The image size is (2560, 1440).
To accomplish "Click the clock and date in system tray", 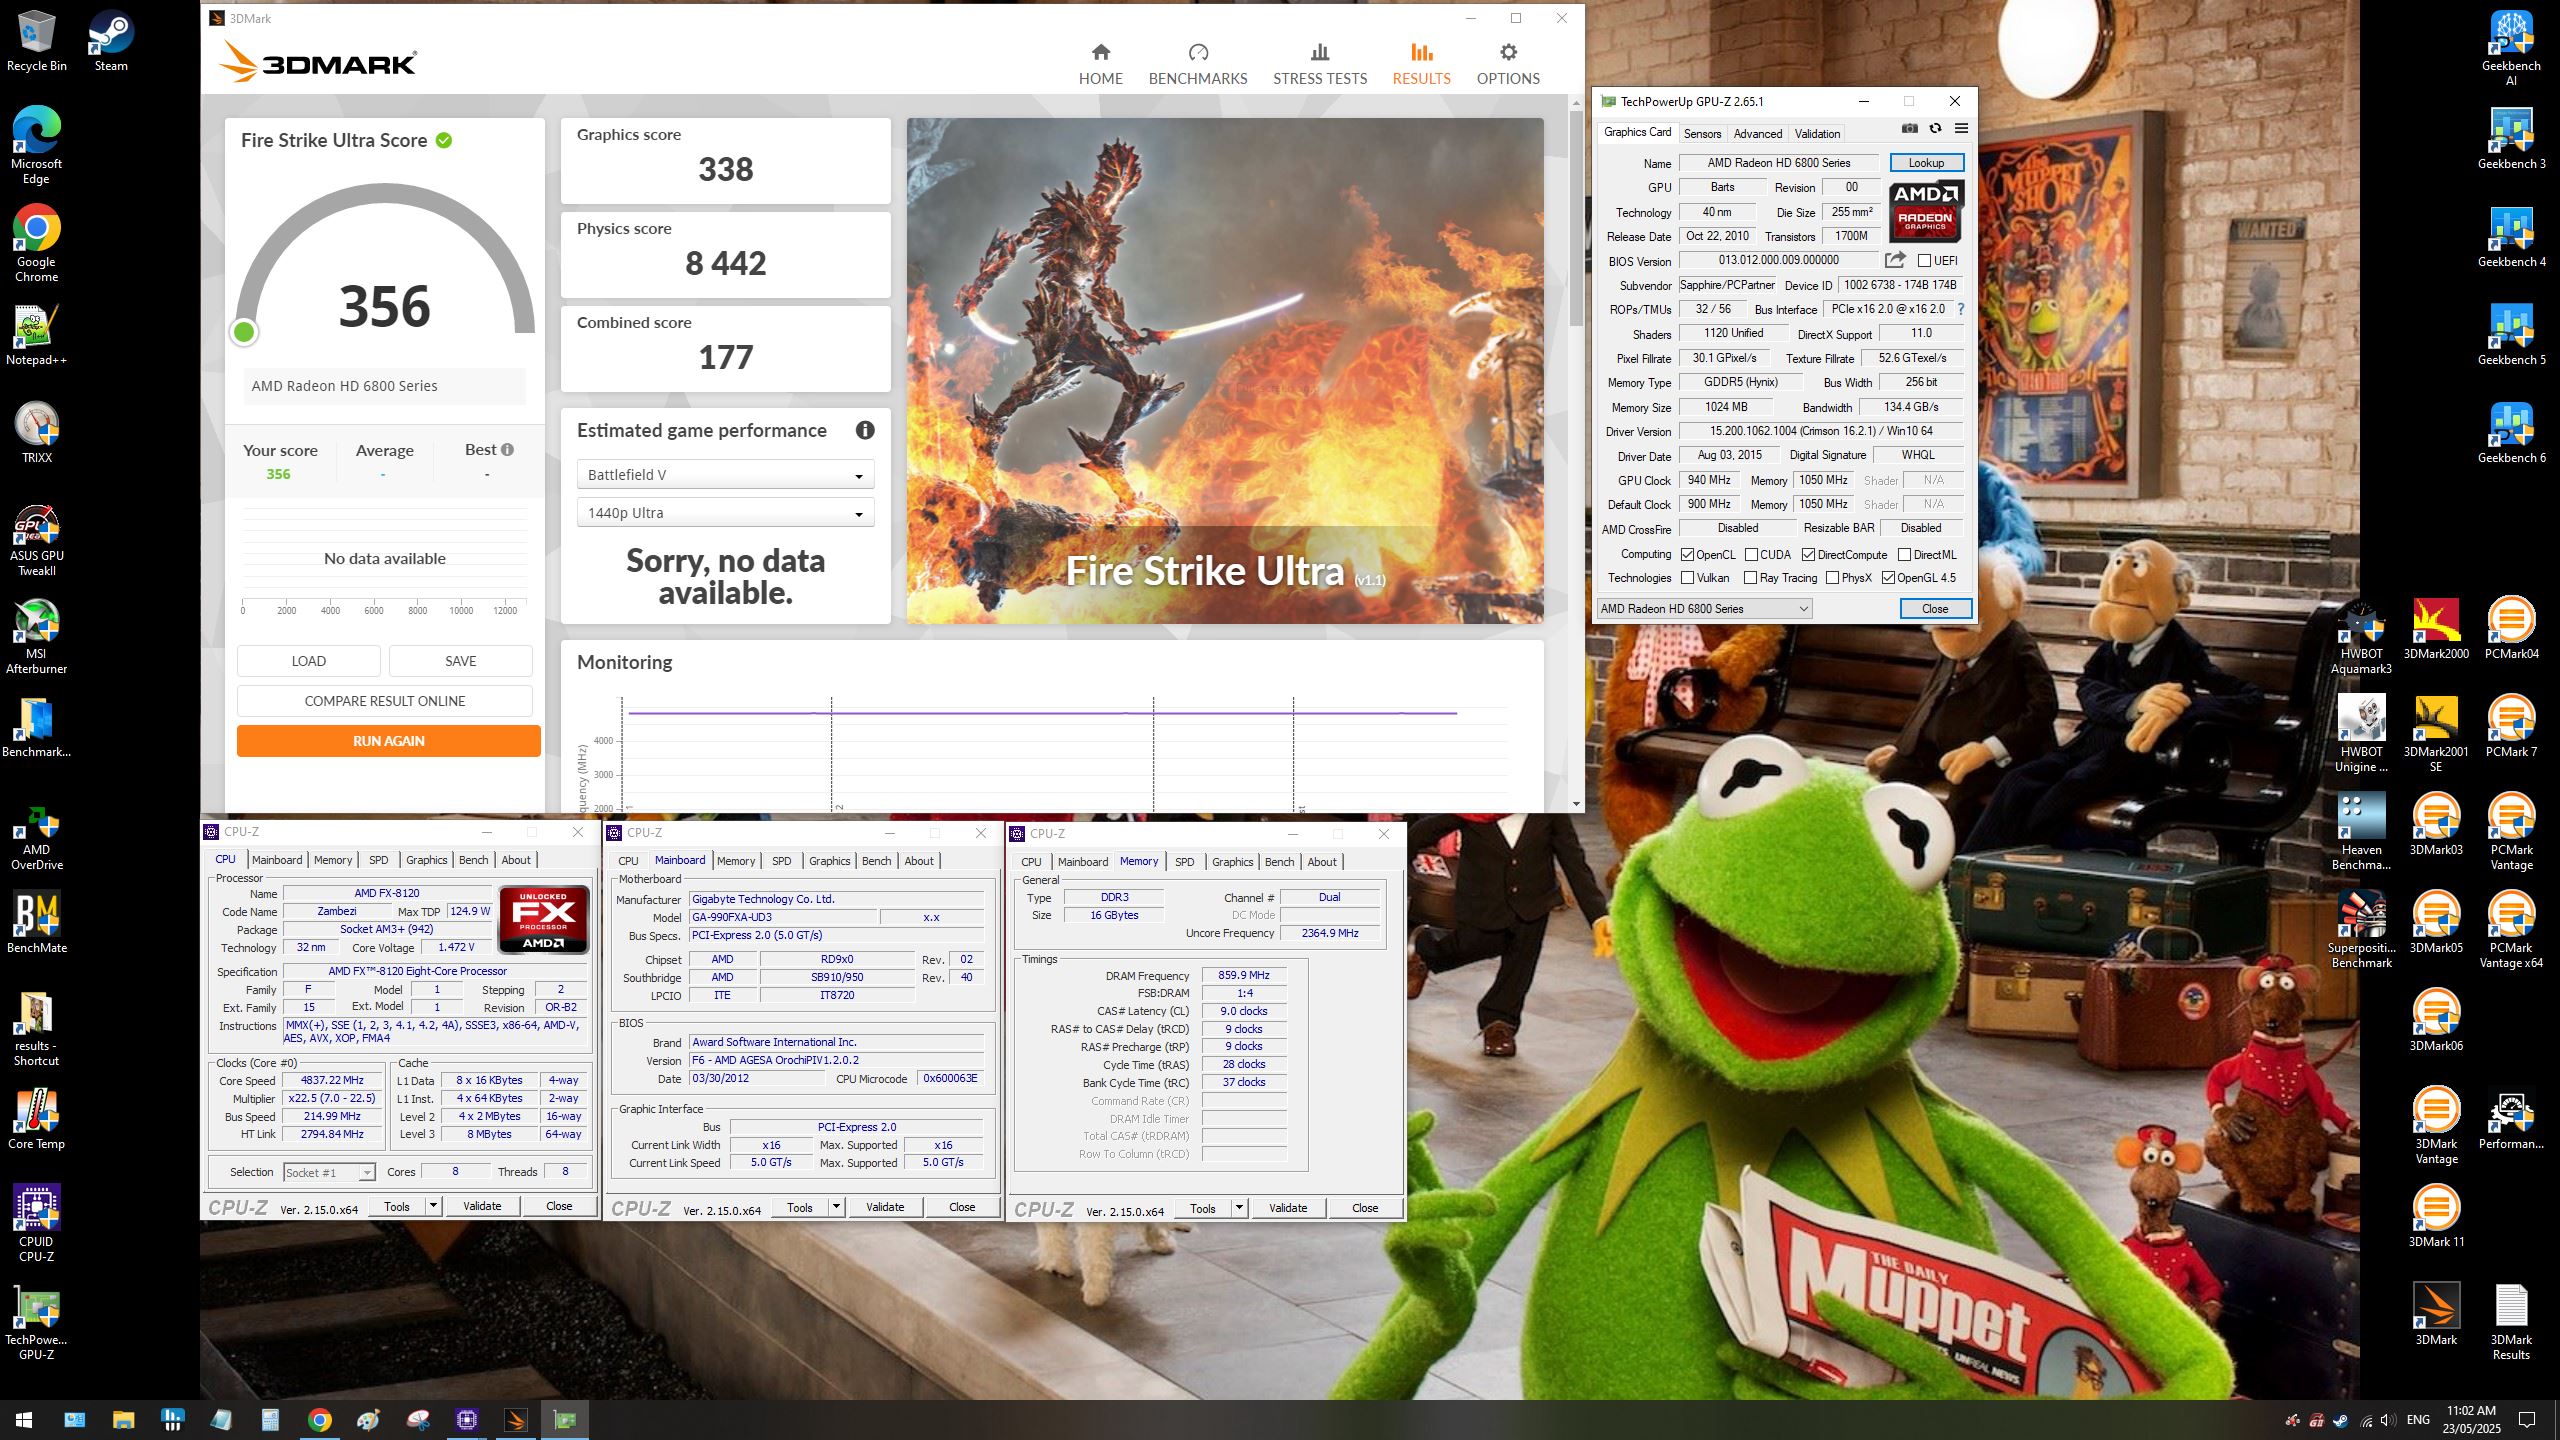I will point(2471,1420).
